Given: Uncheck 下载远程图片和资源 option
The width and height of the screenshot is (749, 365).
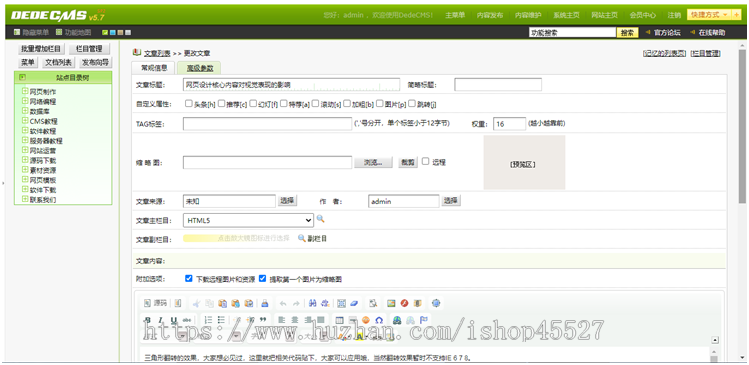Looking at the screenshot, I should 189,278.
